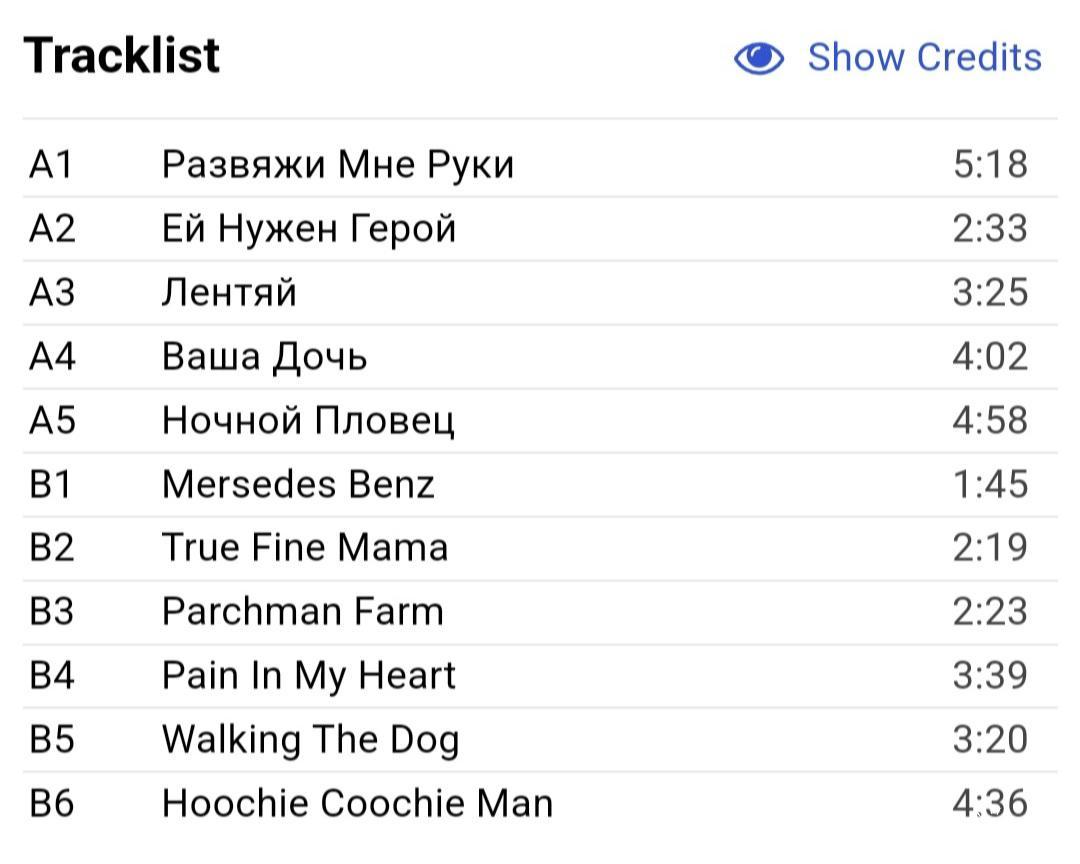
Task: Select track B6 Hoochie Coochie Man
Action: pos(540,804)
